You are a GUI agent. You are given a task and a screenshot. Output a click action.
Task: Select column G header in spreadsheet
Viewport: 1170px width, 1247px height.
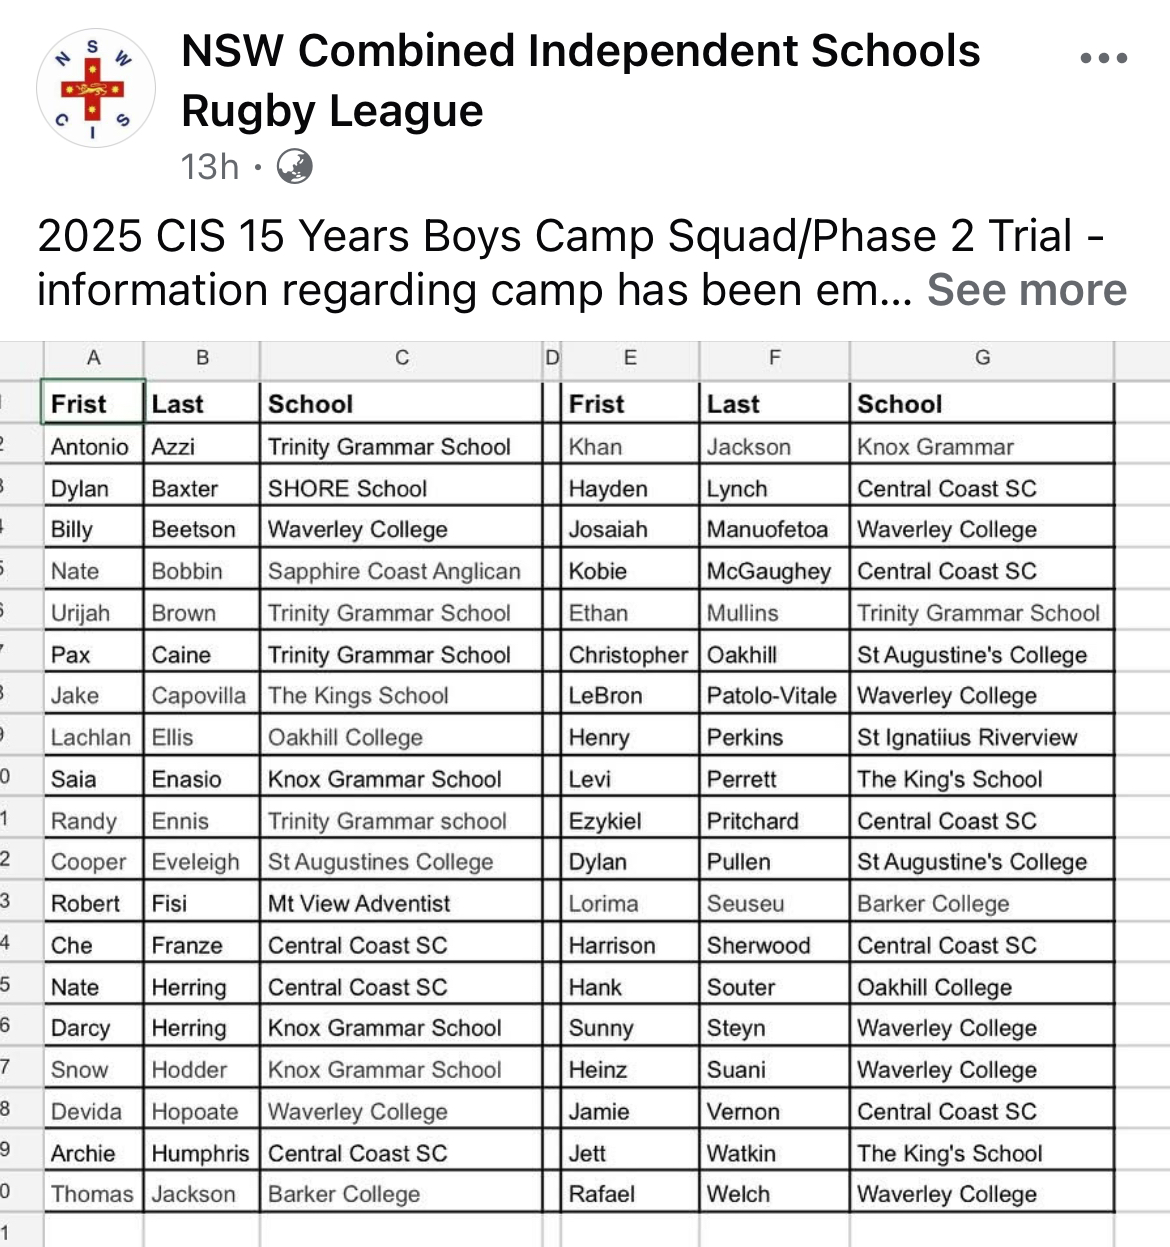point(982,358)
